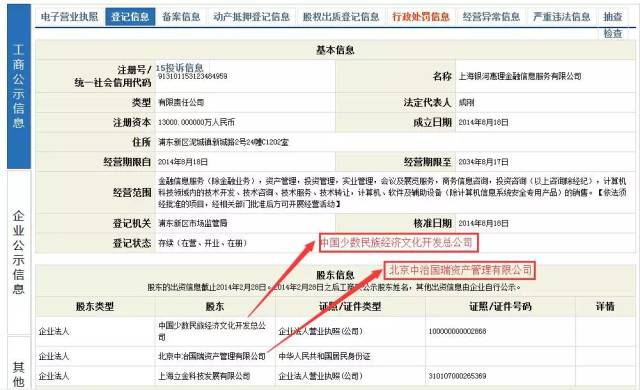This screenshot has width=640, height=390.
Task: Open 动产抵押登记信息 tab
Action: pos(251,17)
